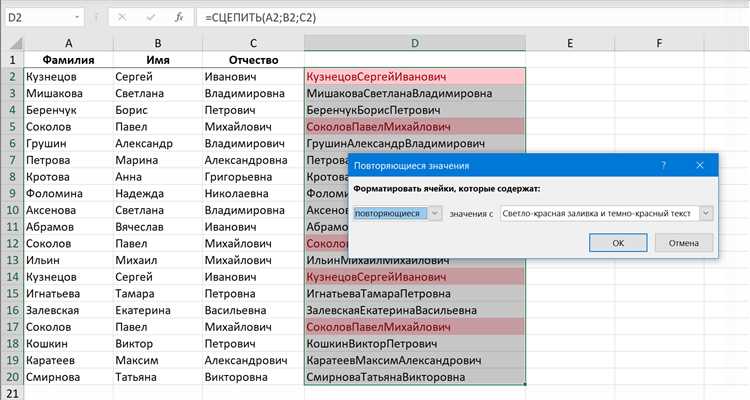Image resolution: width=750 pixels, height=400 pixels.
Task: Click the Name Box showing D2
Action: coord(44,18)
